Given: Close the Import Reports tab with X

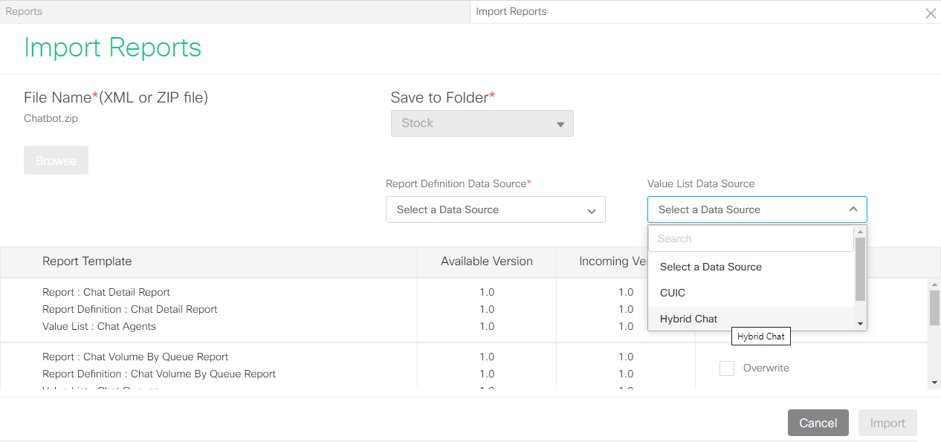Looking at the screenshot, I should 930,12.
